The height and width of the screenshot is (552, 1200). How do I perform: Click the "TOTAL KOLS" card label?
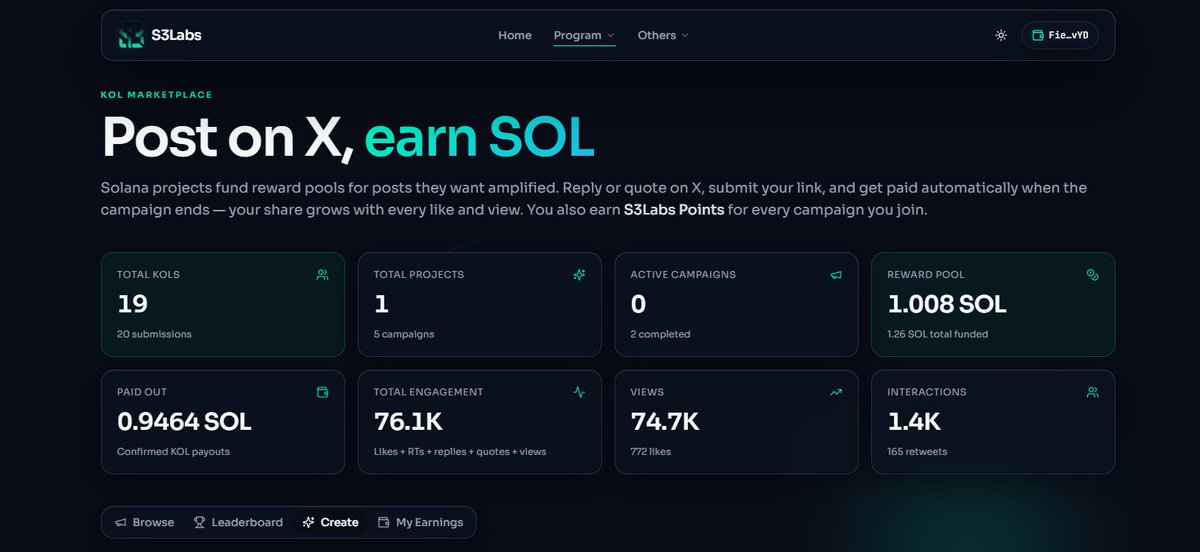pos(148,274)
